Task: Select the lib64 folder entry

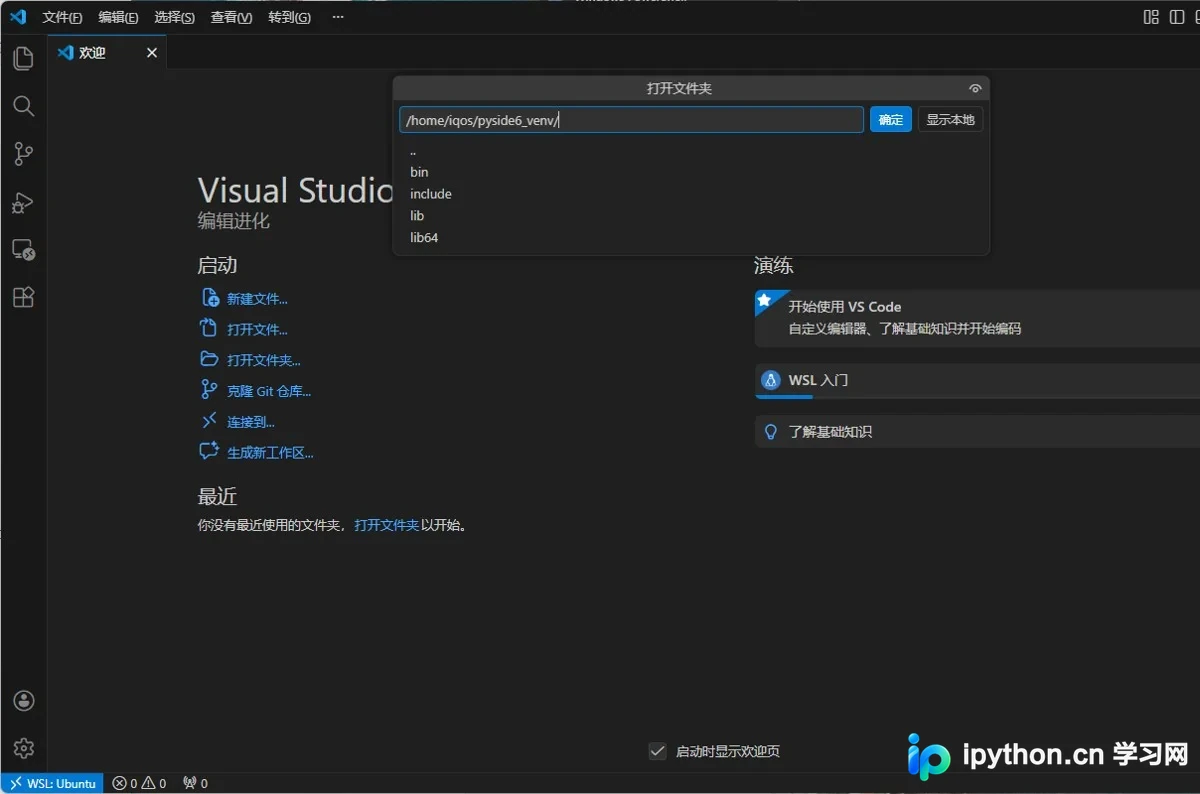Action: pyautogui.click(x=691, y=238)
